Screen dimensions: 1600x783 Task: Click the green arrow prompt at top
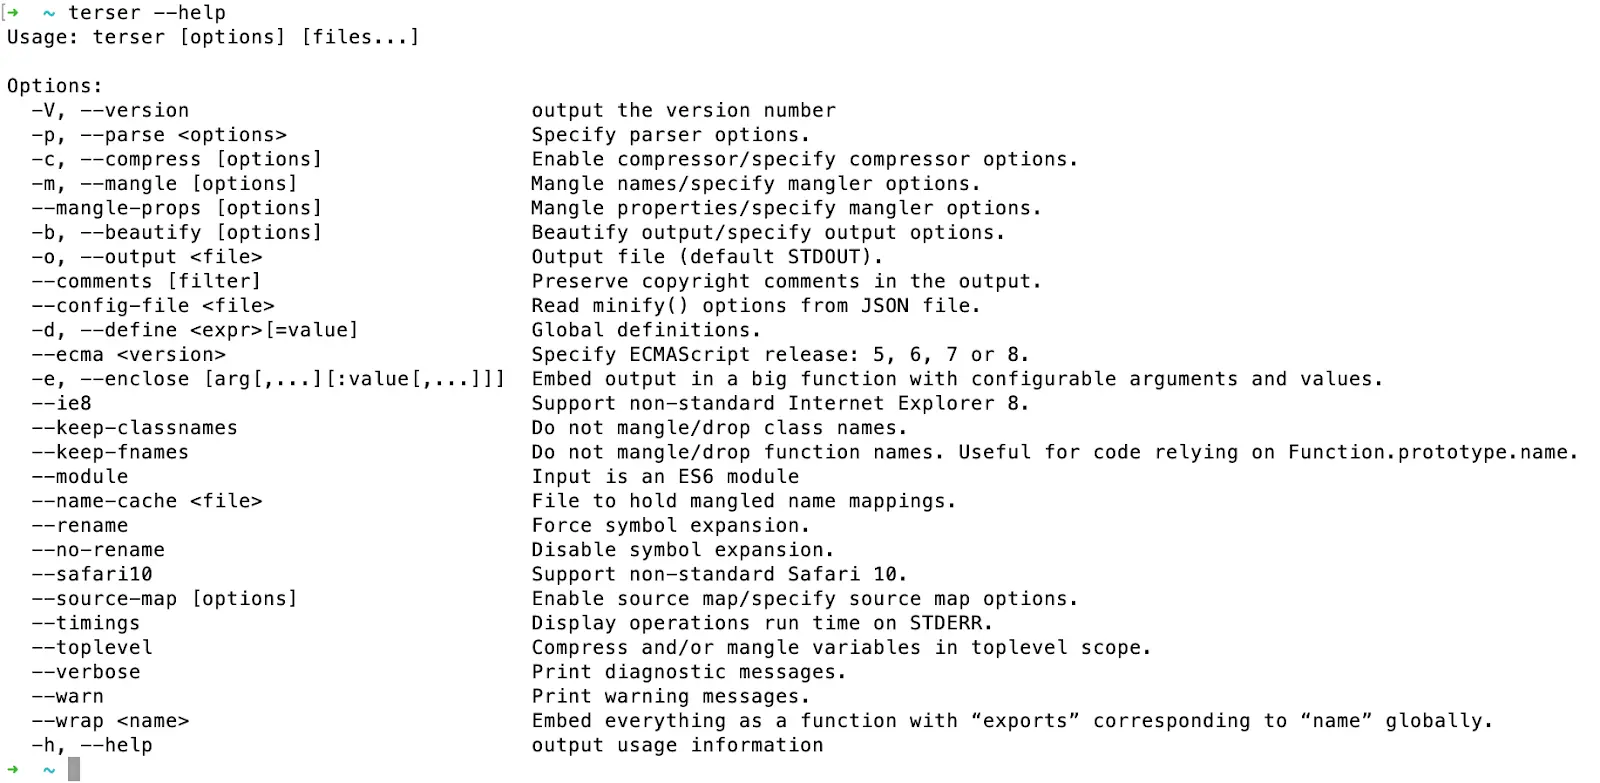[x=13, y=13]
